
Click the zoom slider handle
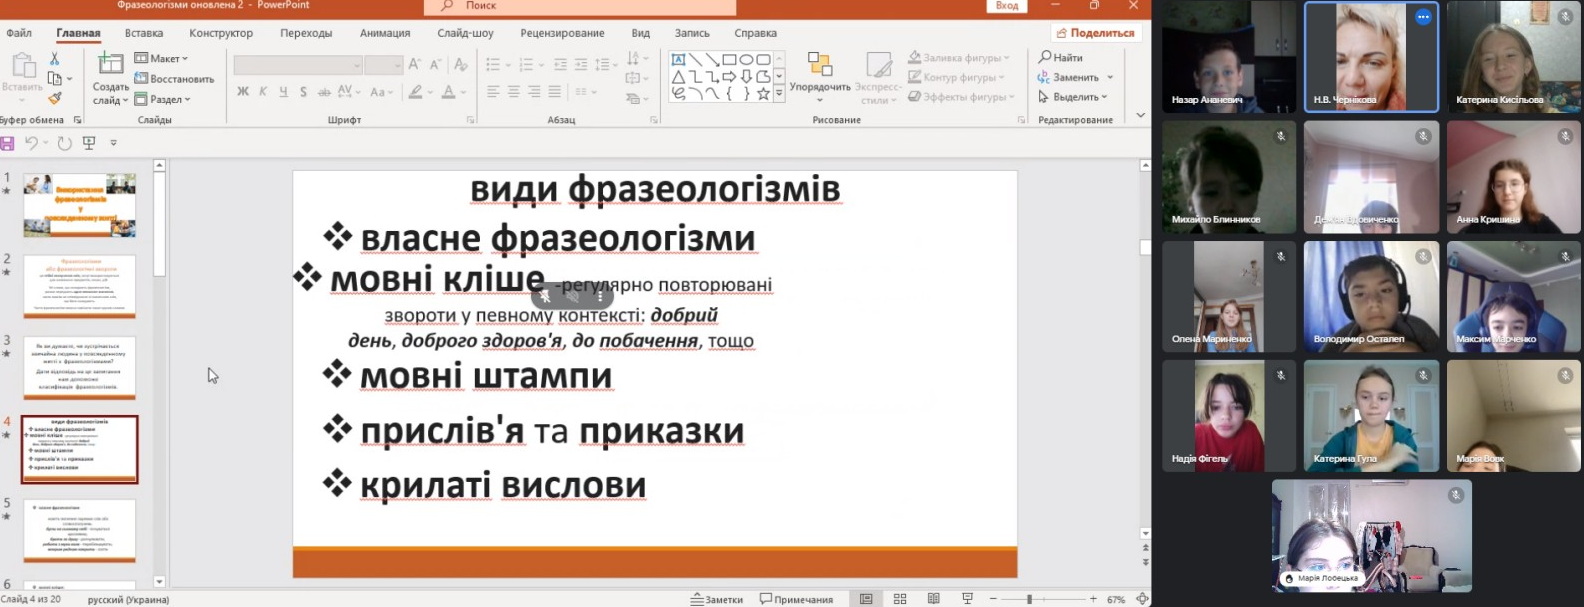tap(1029, 599)
